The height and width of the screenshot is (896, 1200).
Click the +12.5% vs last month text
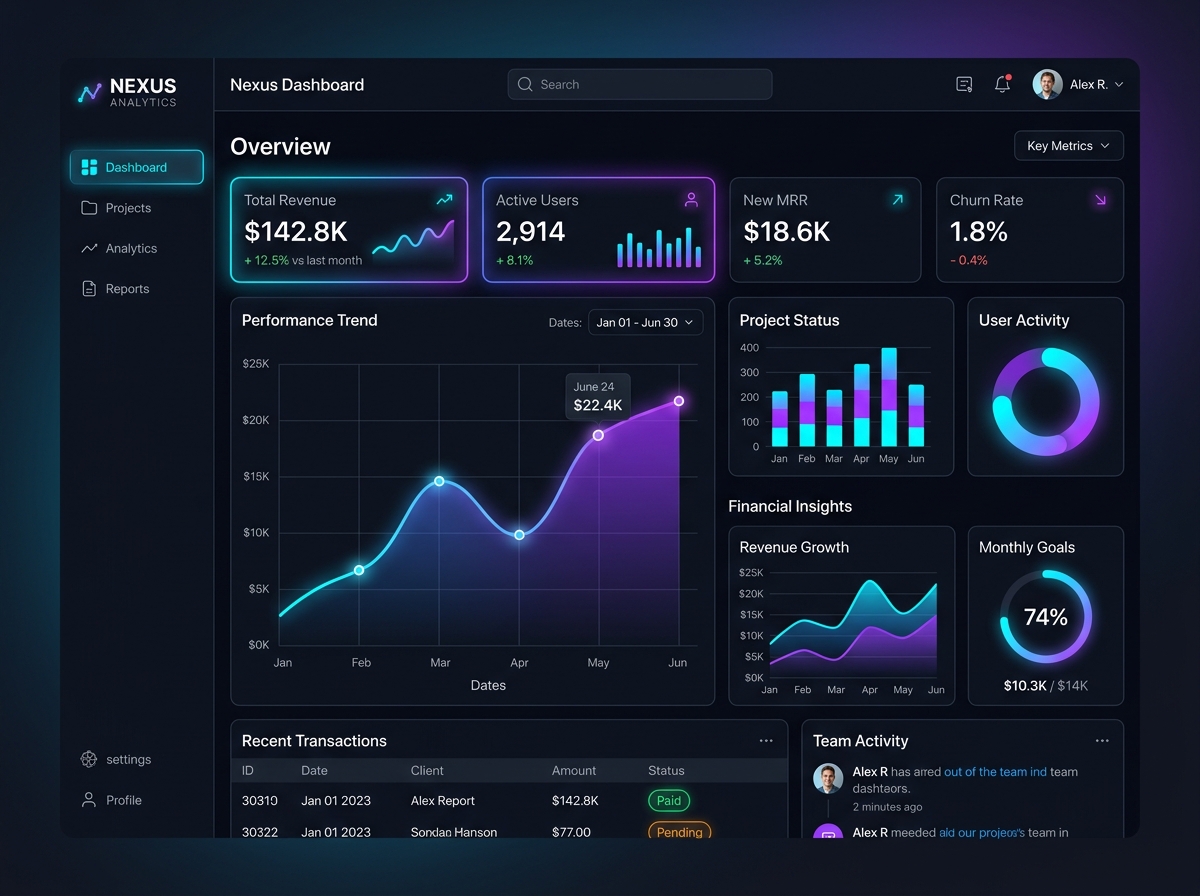[x=303, y=260]
